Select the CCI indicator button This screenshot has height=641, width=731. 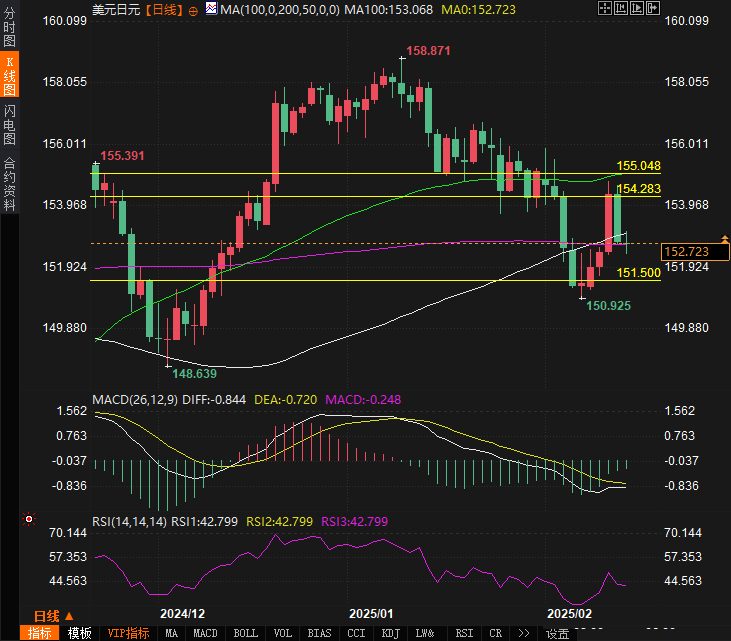point(356,633)
